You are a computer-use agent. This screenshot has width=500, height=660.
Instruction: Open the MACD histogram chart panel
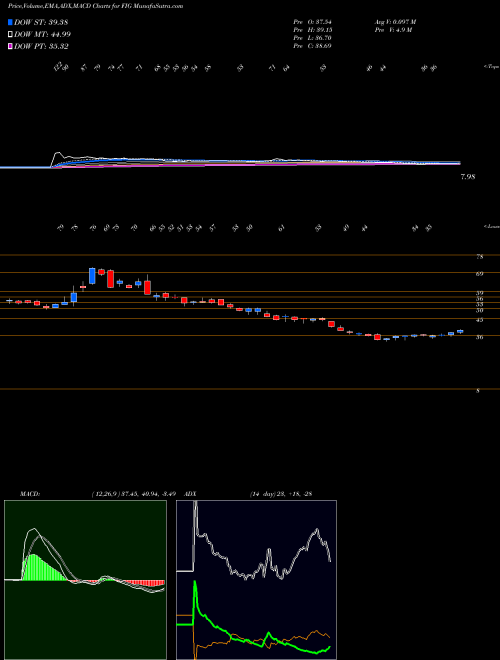click(85, 580)
